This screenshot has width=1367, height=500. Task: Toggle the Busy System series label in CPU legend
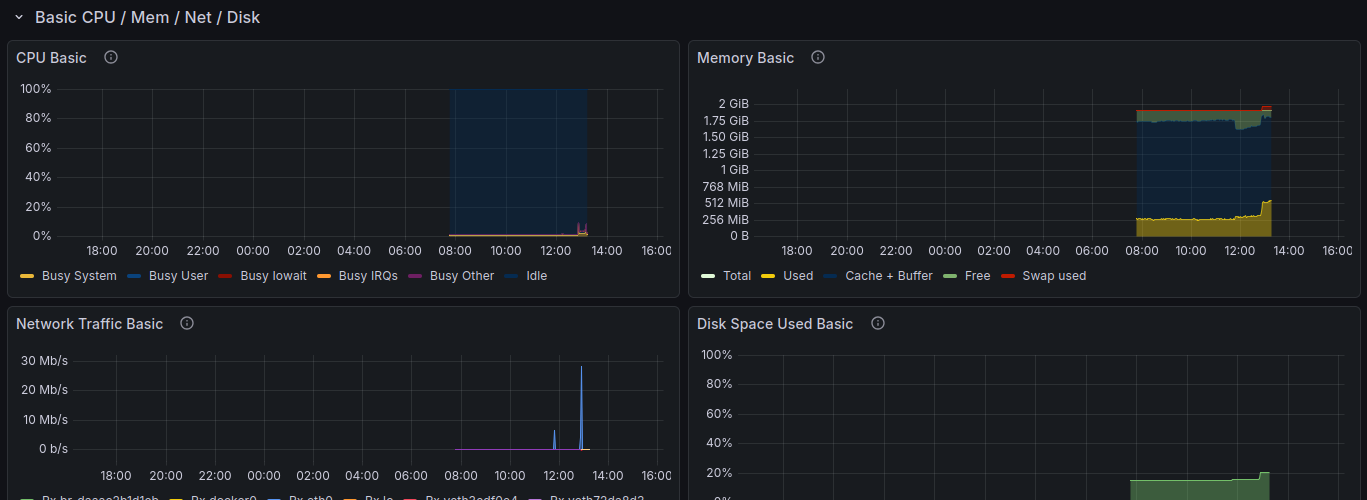pyautogui.click(x=79, y=276)
